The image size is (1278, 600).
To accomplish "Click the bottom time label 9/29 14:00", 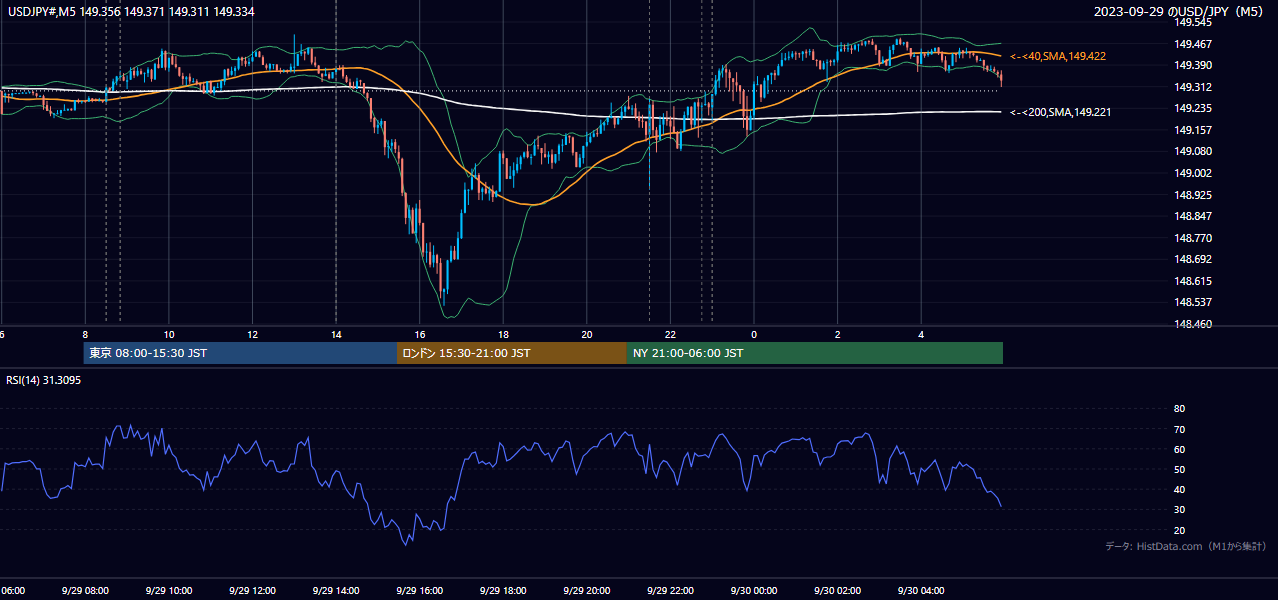I will [336, 591].
